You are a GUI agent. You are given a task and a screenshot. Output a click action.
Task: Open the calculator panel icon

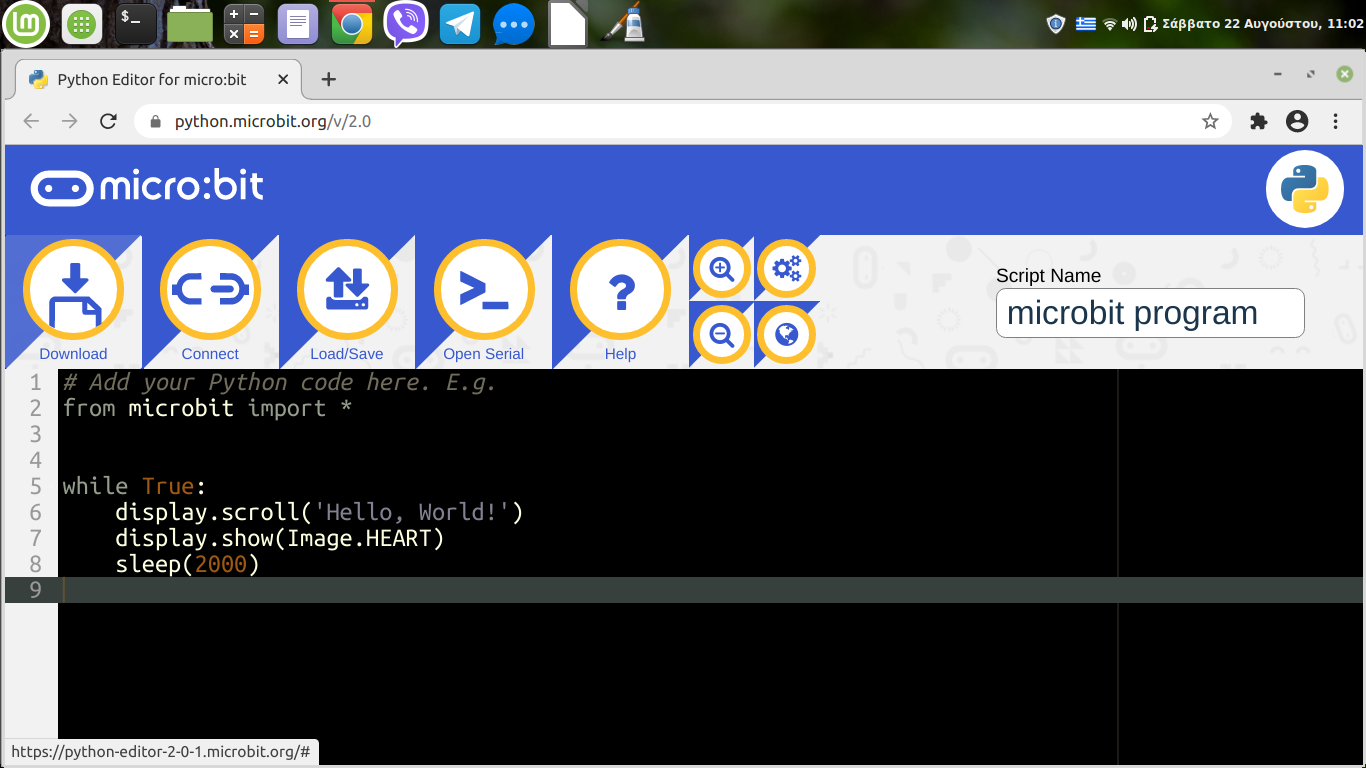(x=244, y=24)
